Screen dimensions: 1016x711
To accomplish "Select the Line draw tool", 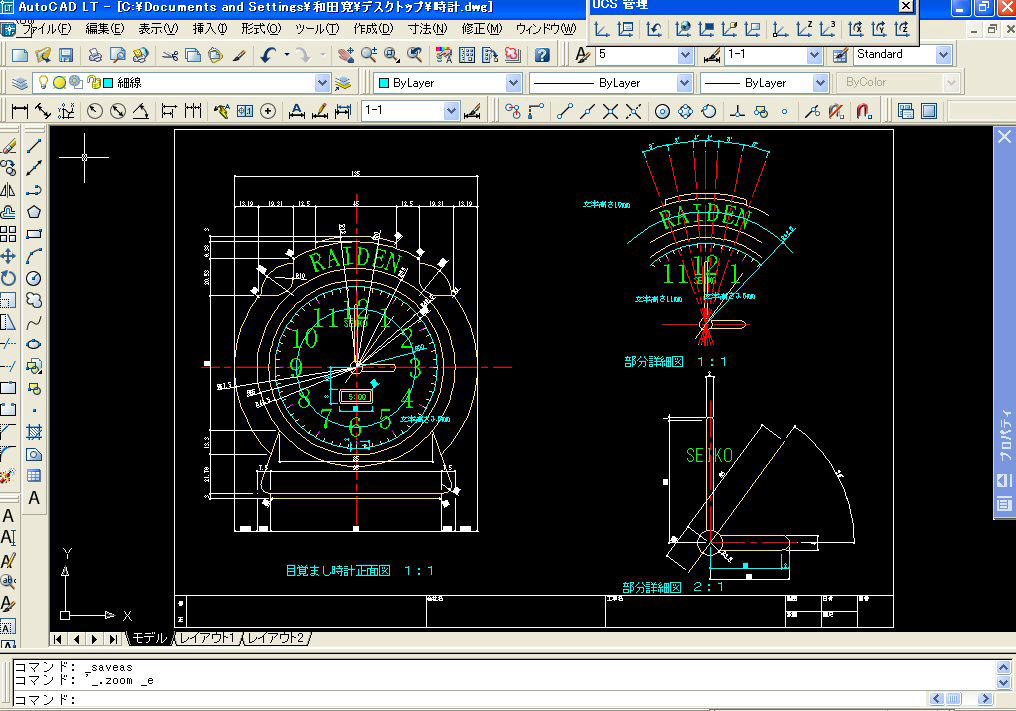I will point(34,146).
